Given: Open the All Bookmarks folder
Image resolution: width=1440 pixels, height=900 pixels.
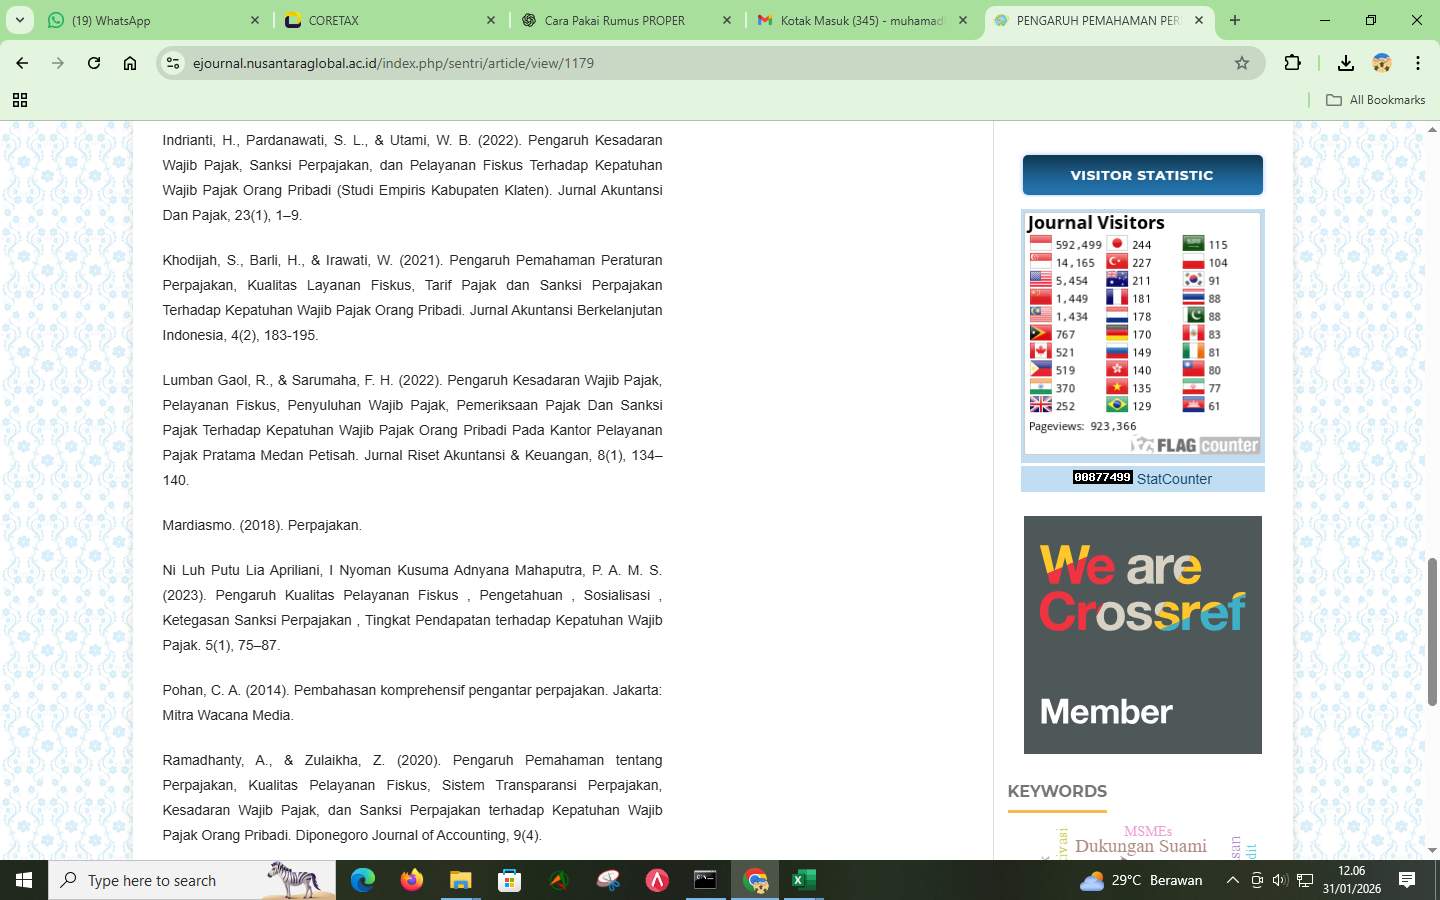Looking at the screenshot, I should click(1375, 100).
